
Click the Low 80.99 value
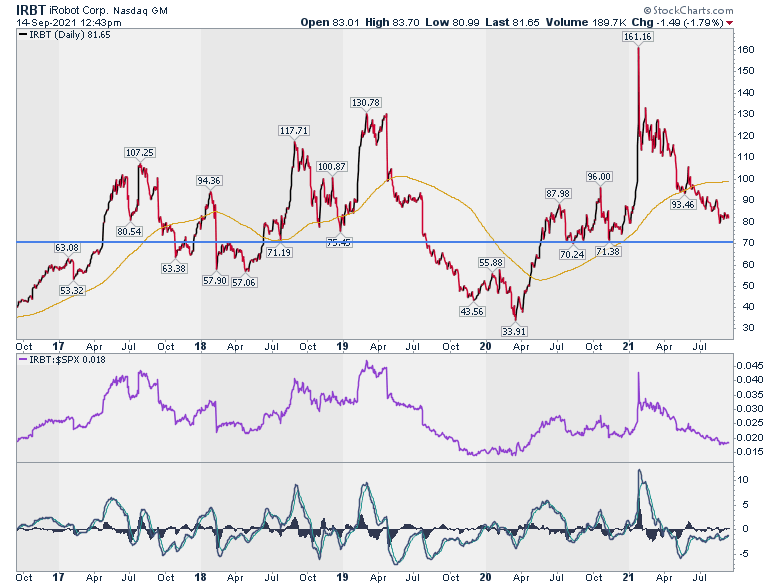452,22
